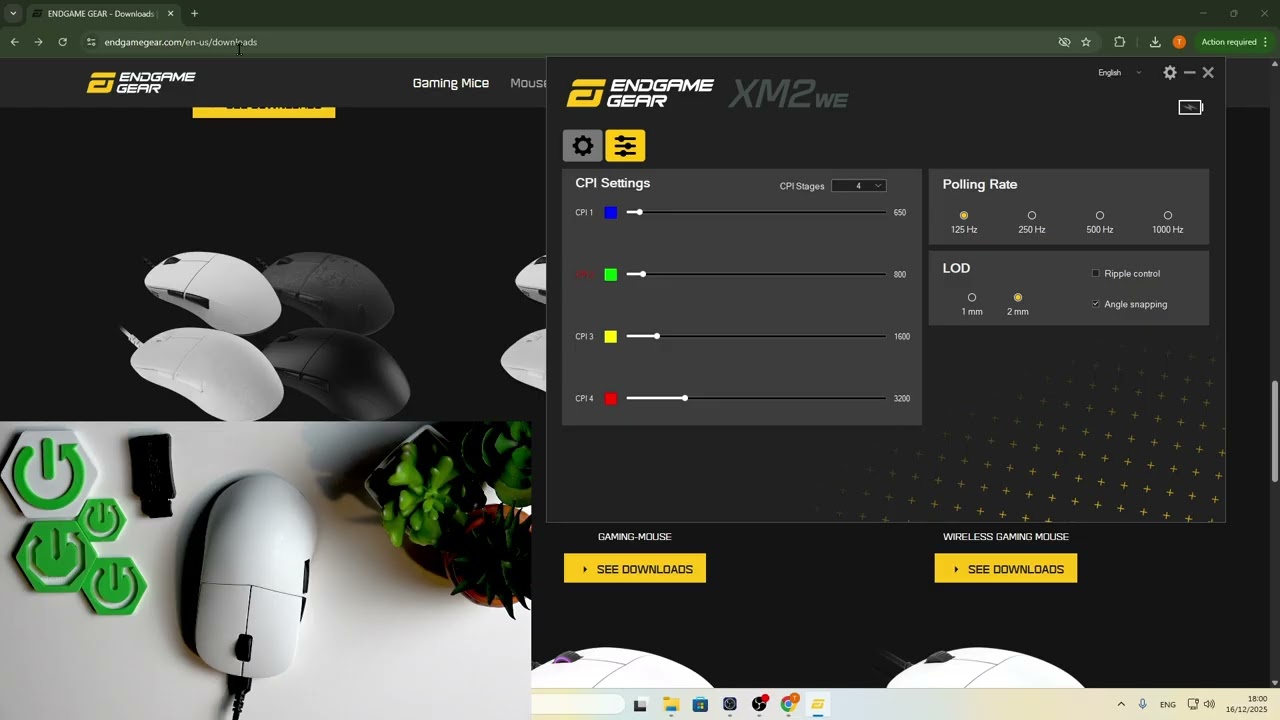This screenshot has height=720, width=1280.
Task: Open Chrome downloads icon
Action: pyautogui.click(x=1155, y=42)
